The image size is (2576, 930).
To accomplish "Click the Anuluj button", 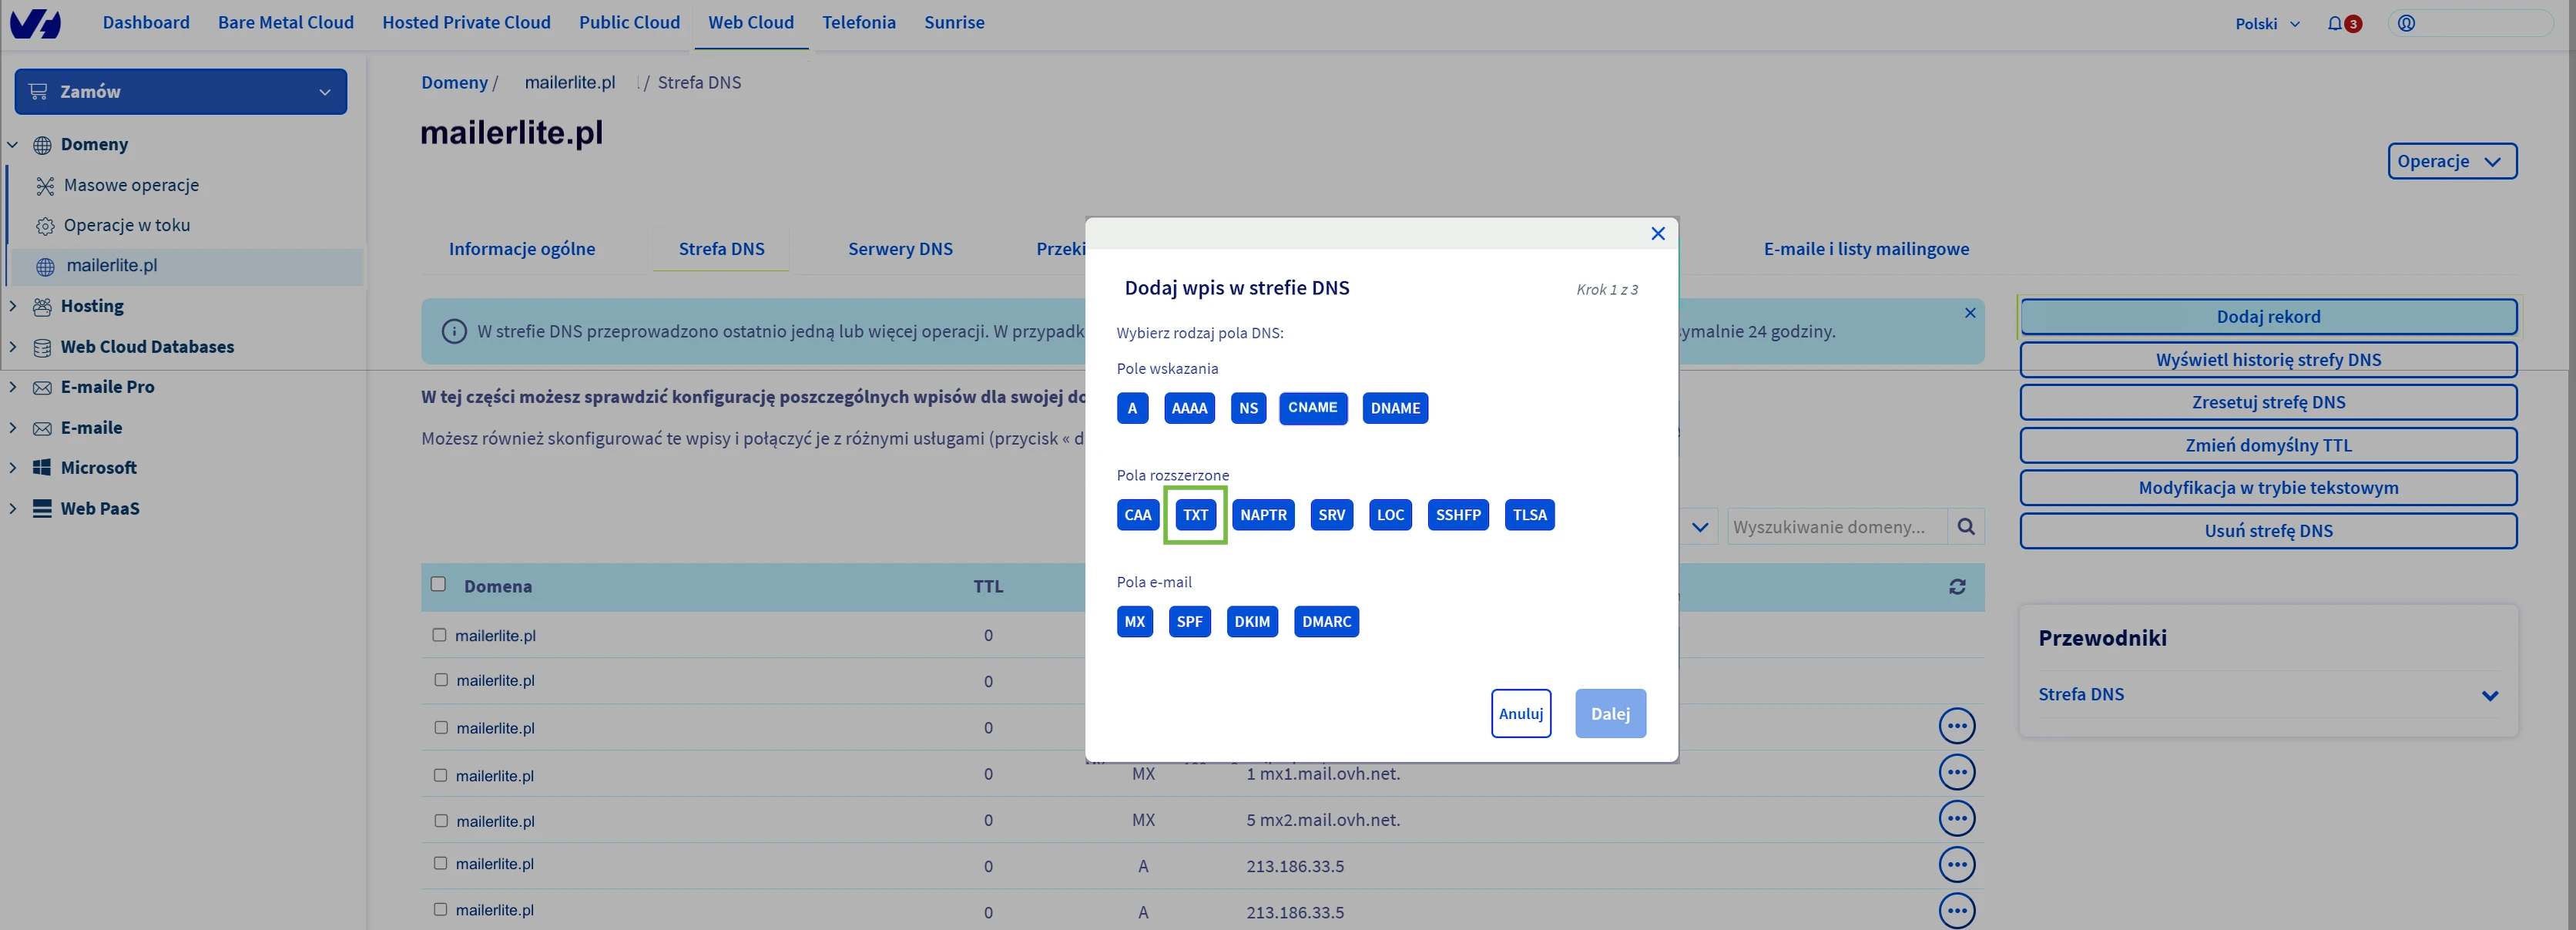I will tap(1520, 713).
